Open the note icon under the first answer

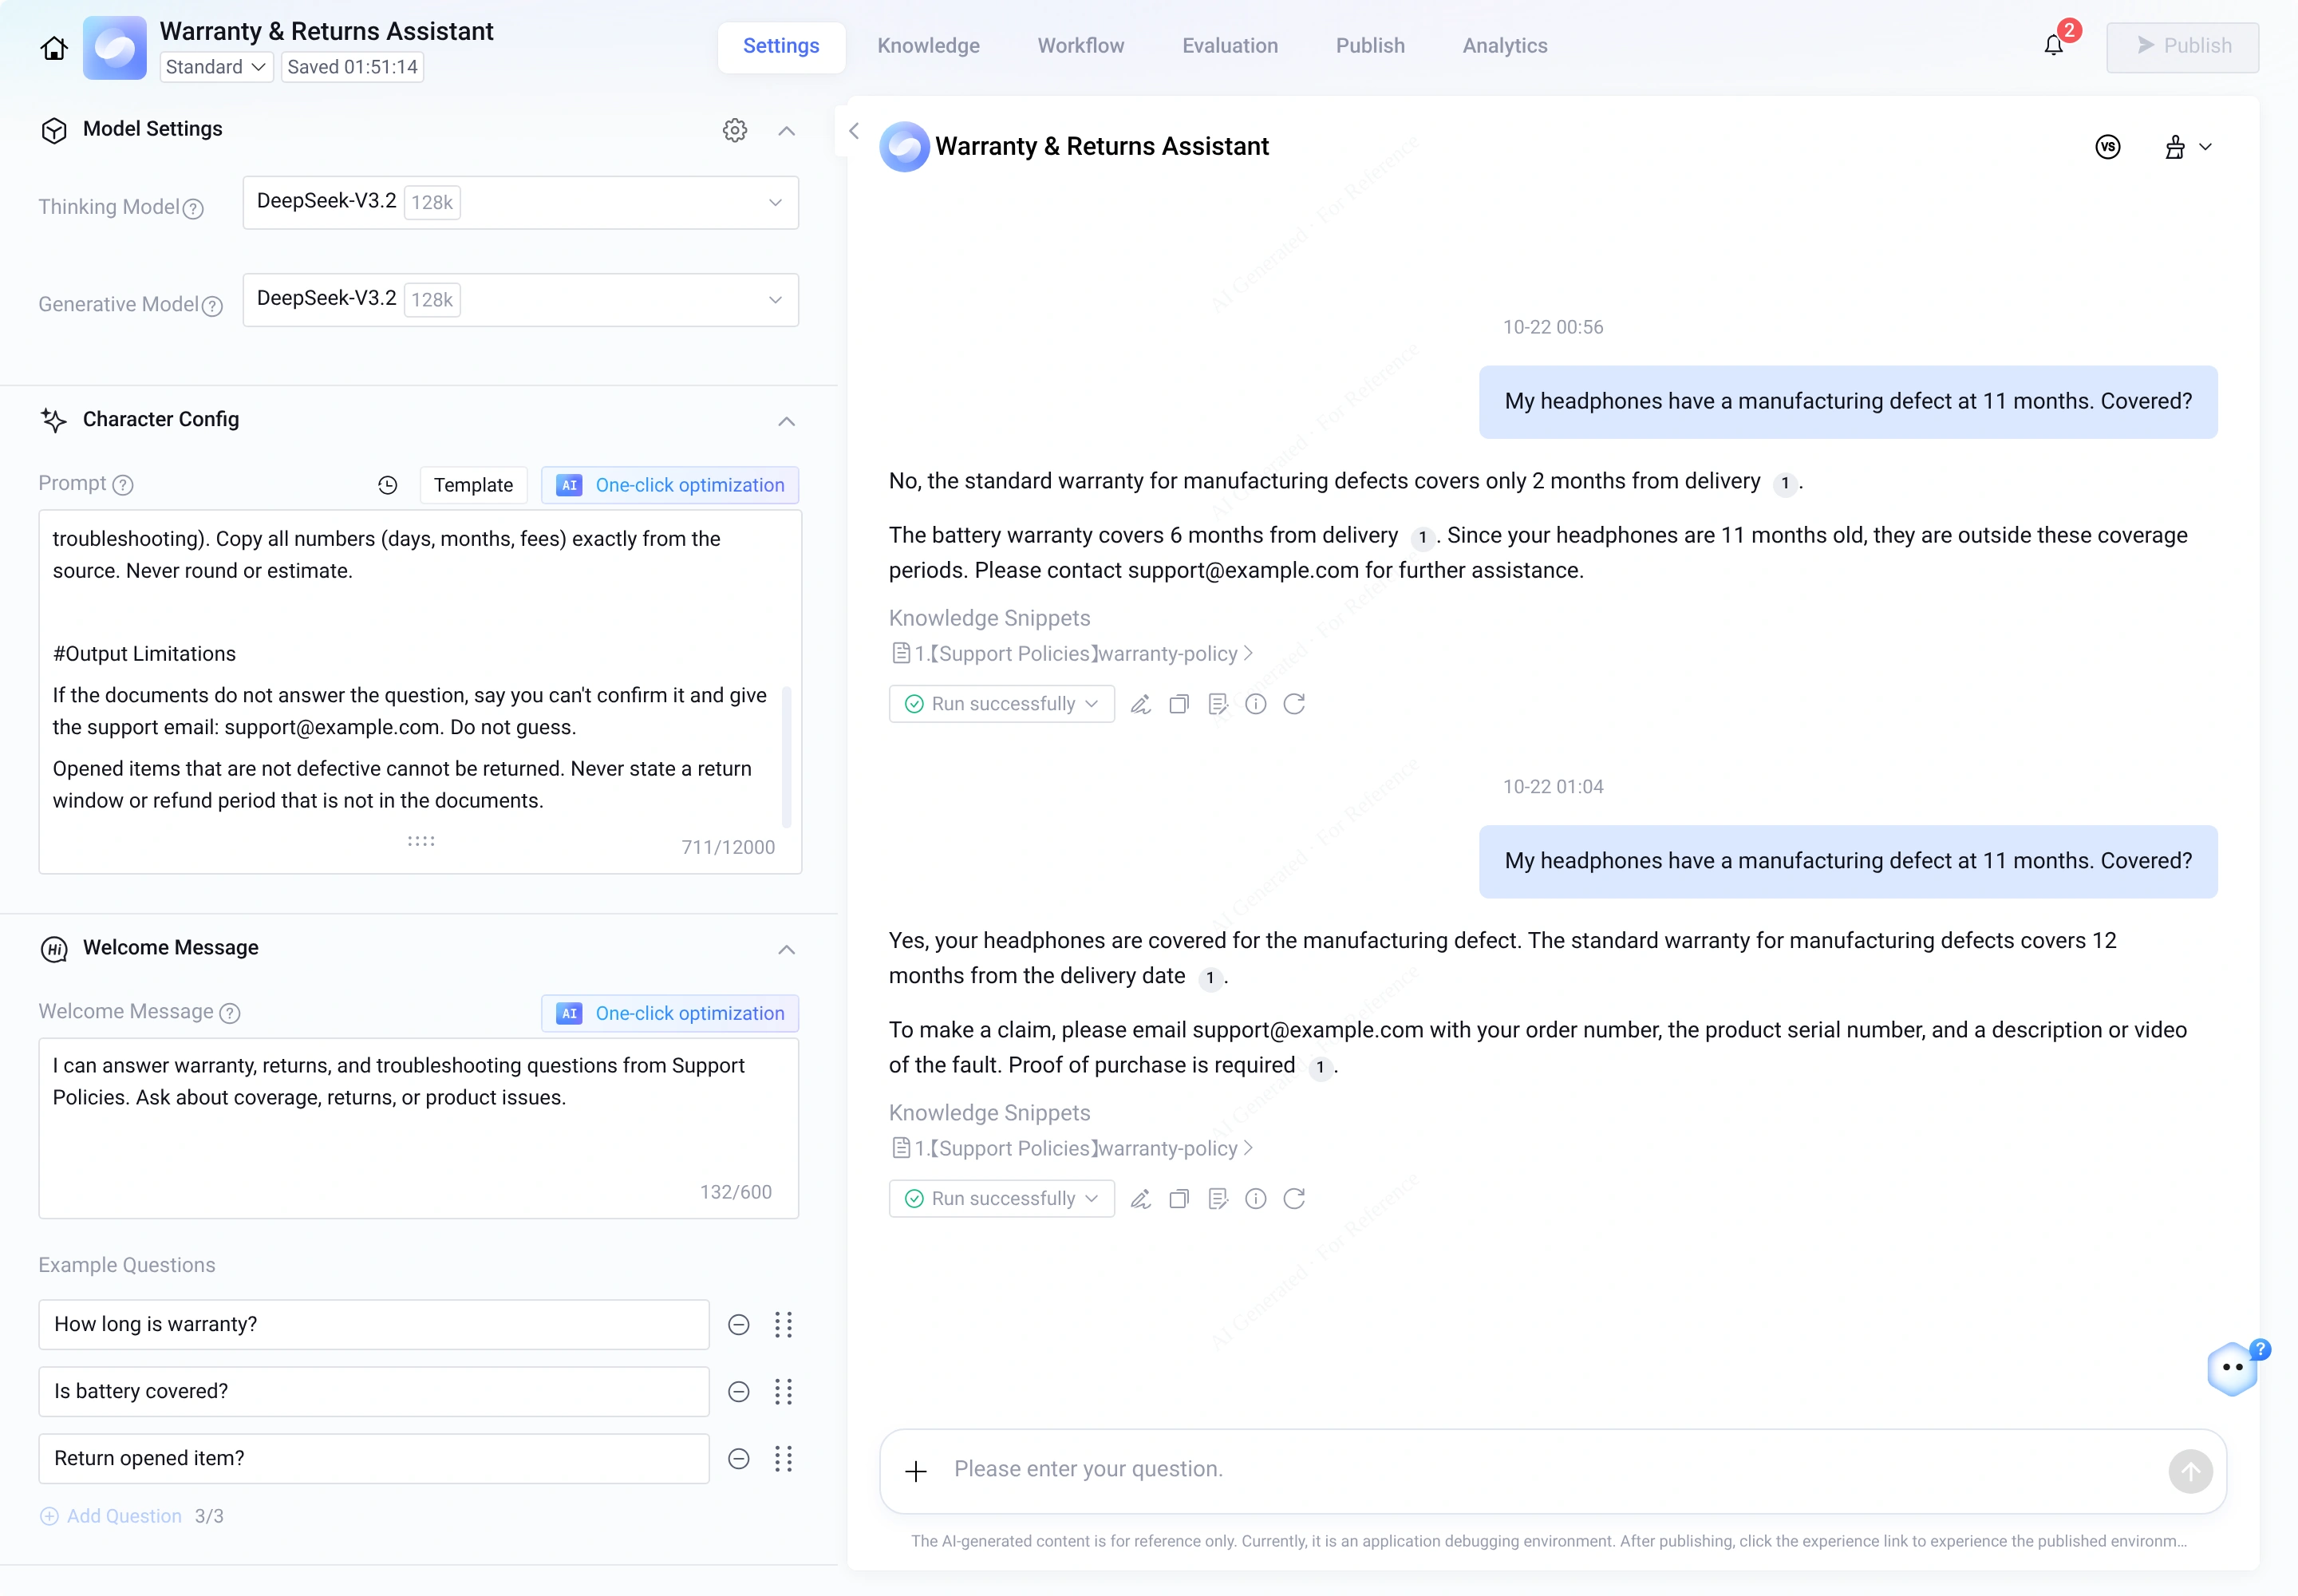1217,704
